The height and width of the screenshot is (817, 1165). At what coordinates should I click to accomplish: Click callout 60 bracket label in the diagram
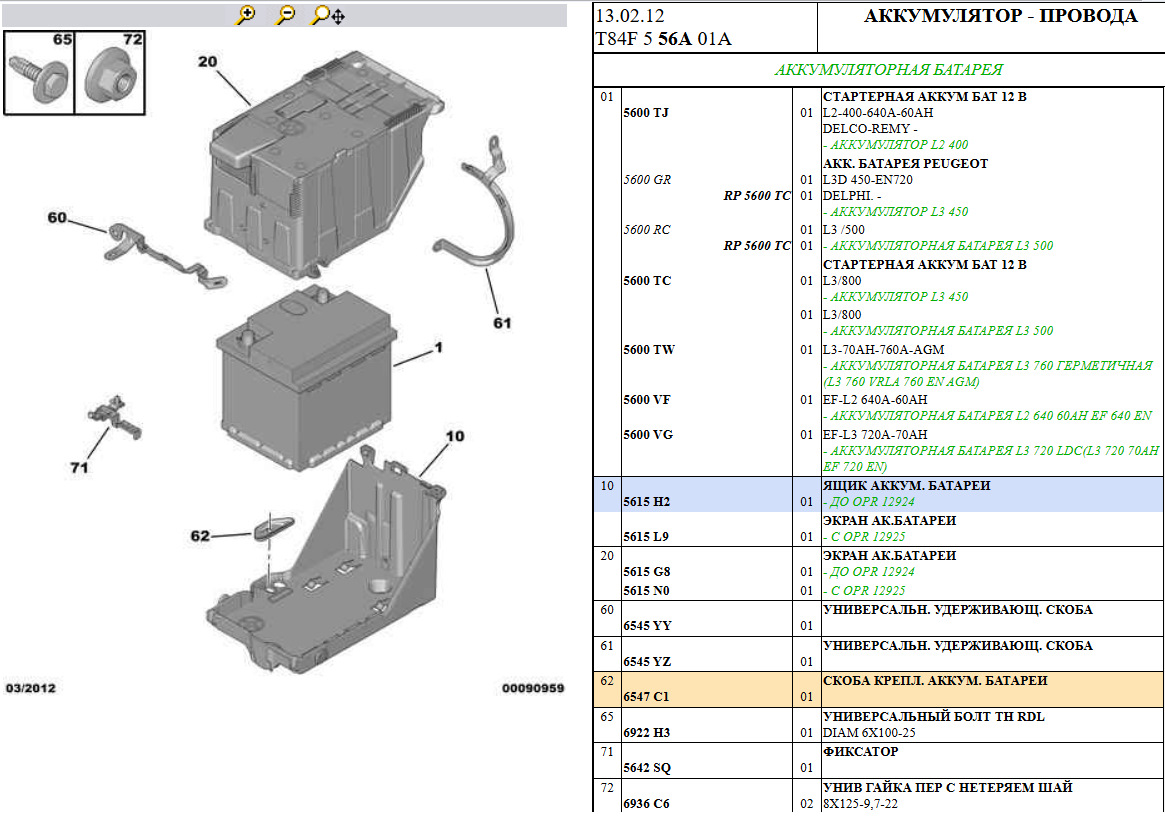(57, 218)
